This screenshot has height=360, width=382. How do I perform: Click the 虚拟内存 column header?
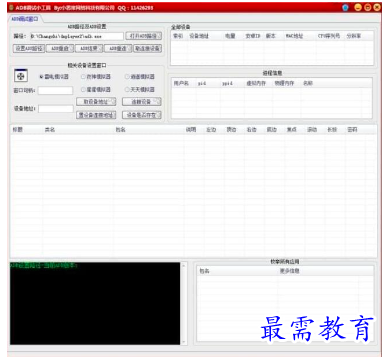(256, 83)
